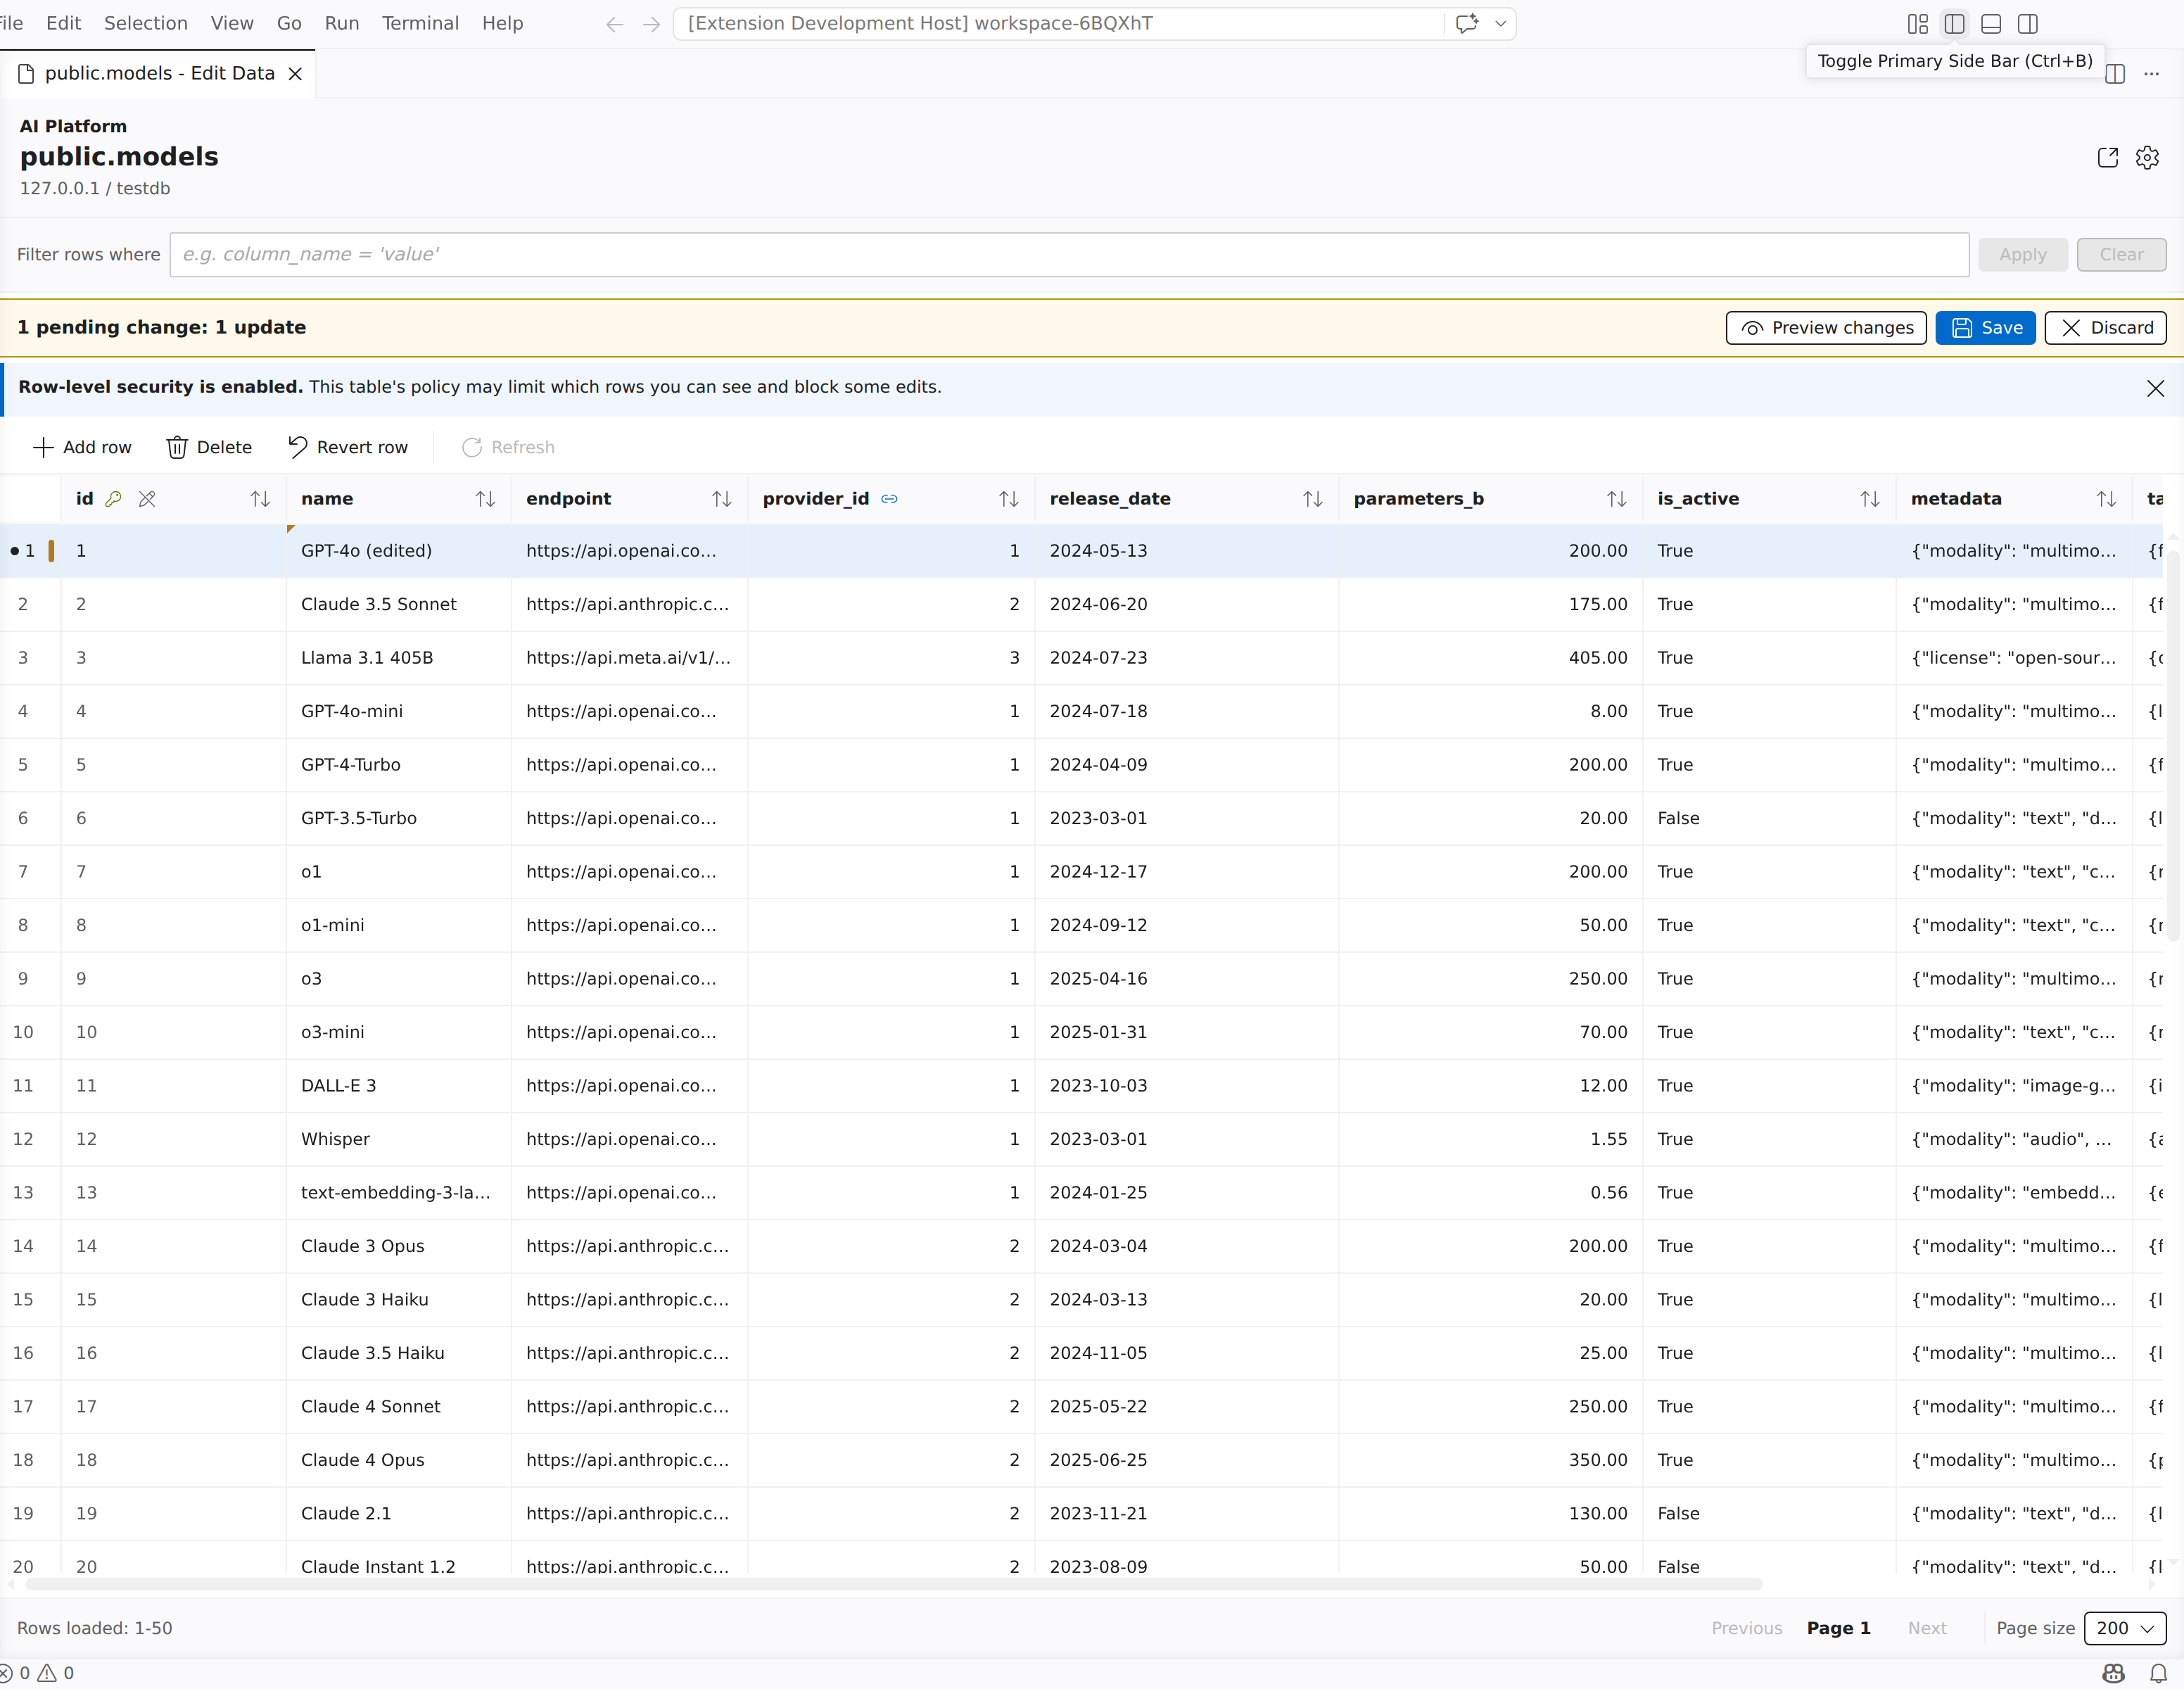Screen dimensions: 2184x1689
Task: Sort the endpoint column
Action: click(x=721, y=499)
